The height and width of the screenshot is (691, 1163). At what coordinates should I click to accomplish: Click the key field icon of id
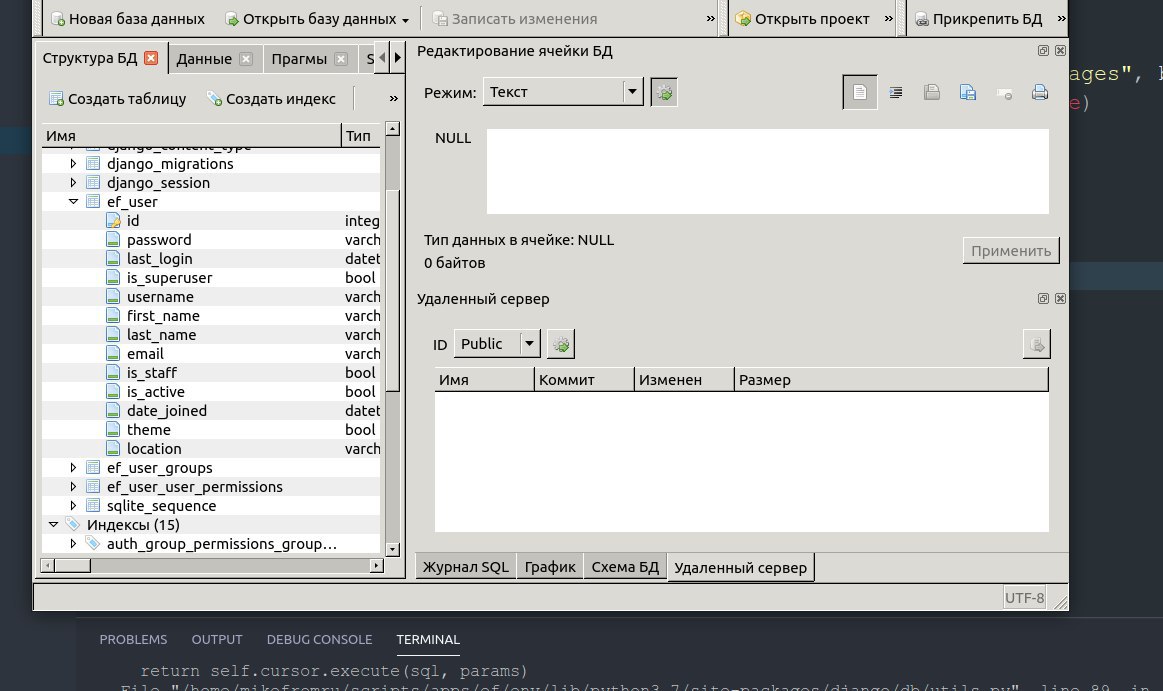(113, 220)
